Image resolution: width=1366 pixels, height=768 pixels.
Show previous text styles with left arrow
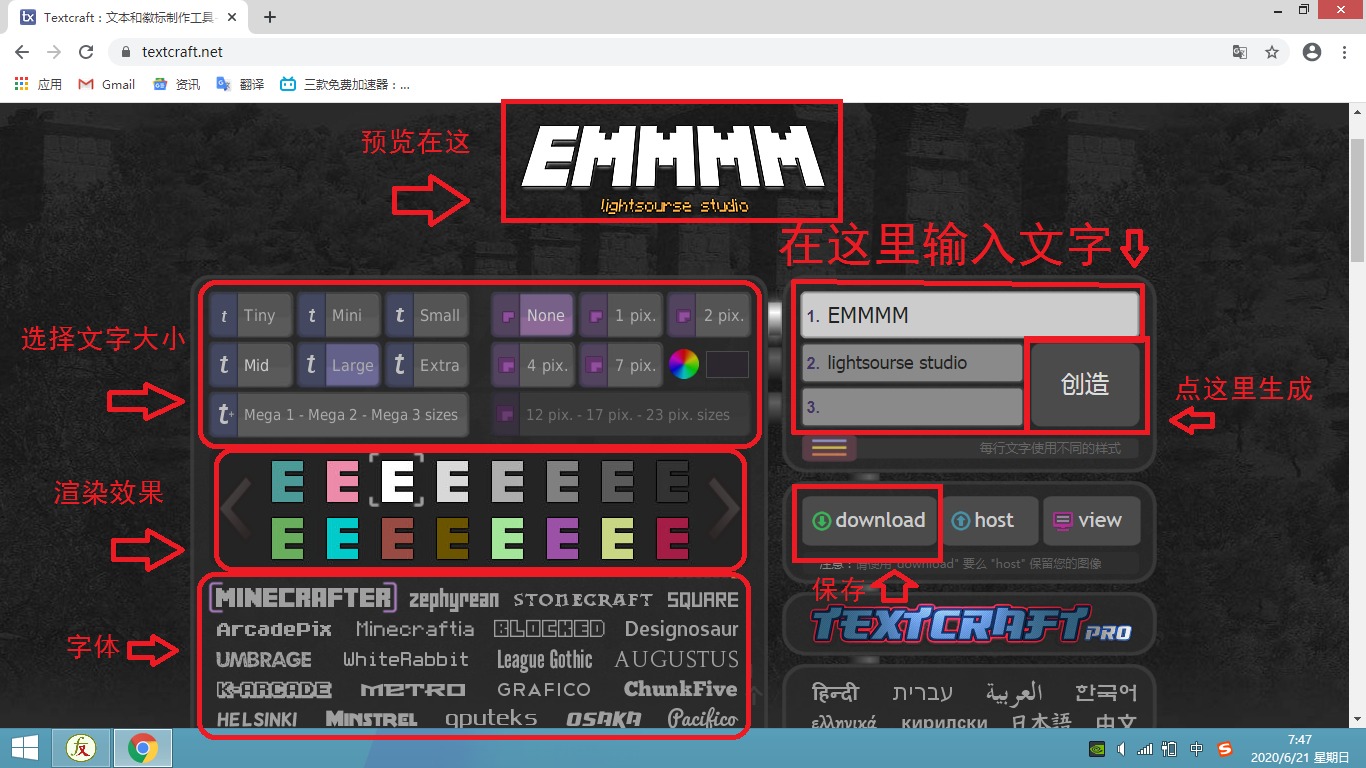pos(236,509)
